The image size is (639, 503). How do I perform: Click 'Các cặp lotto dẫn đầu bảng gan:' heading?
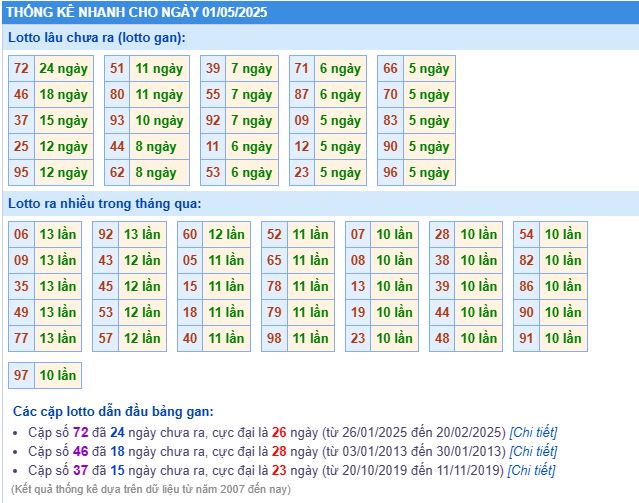[113, 411]
